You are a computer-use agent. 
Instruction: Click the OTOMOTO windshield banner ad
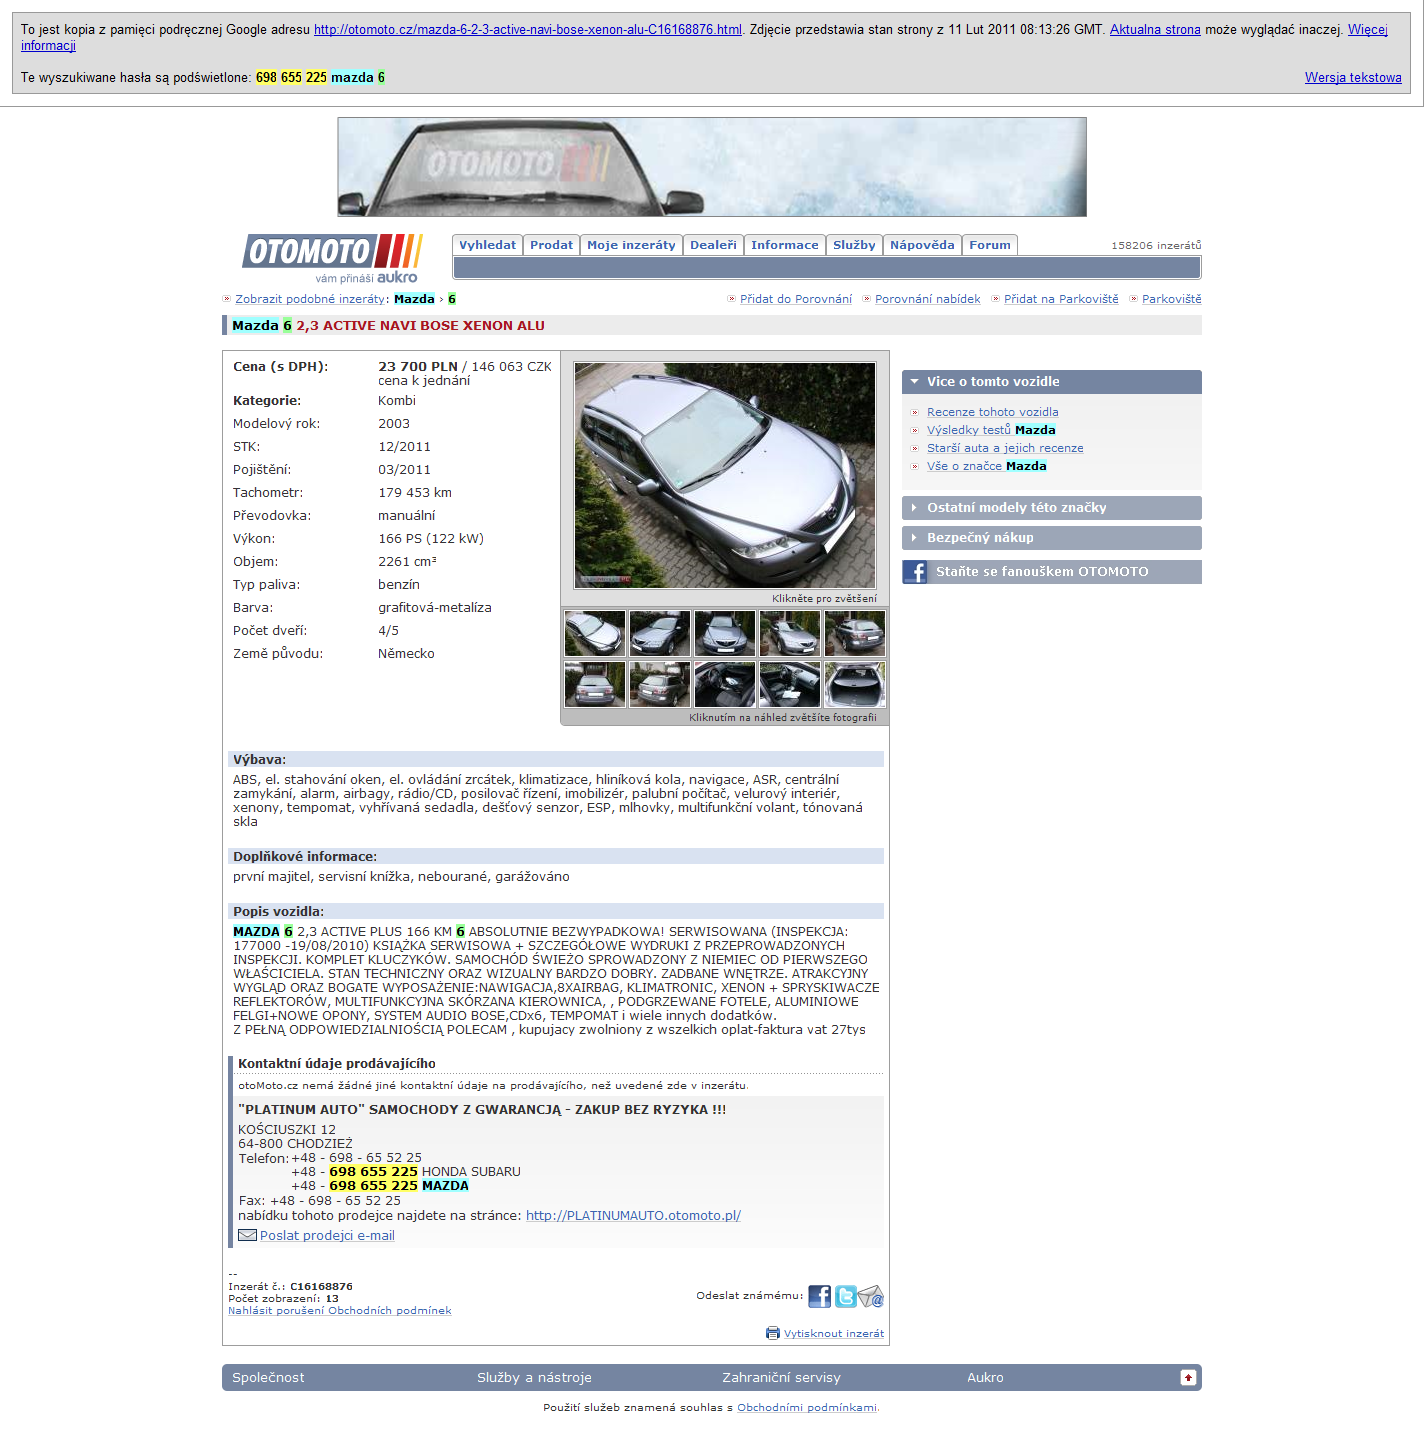(x=712, y=167)
